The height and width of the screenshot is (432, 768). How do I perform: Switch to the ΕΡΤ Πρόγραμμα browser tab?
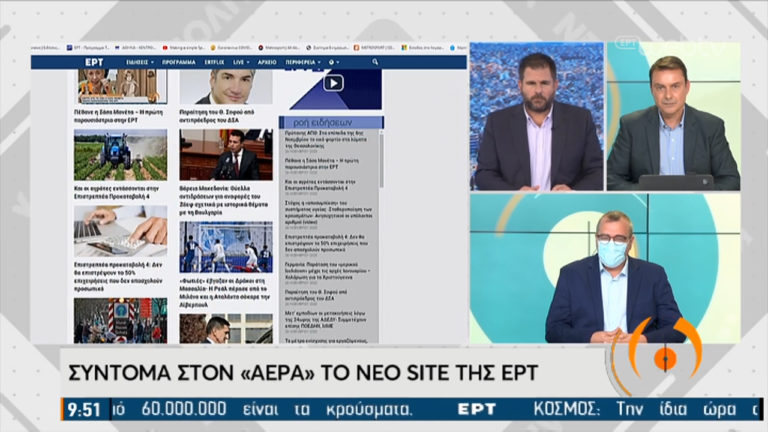coord(88,48)
